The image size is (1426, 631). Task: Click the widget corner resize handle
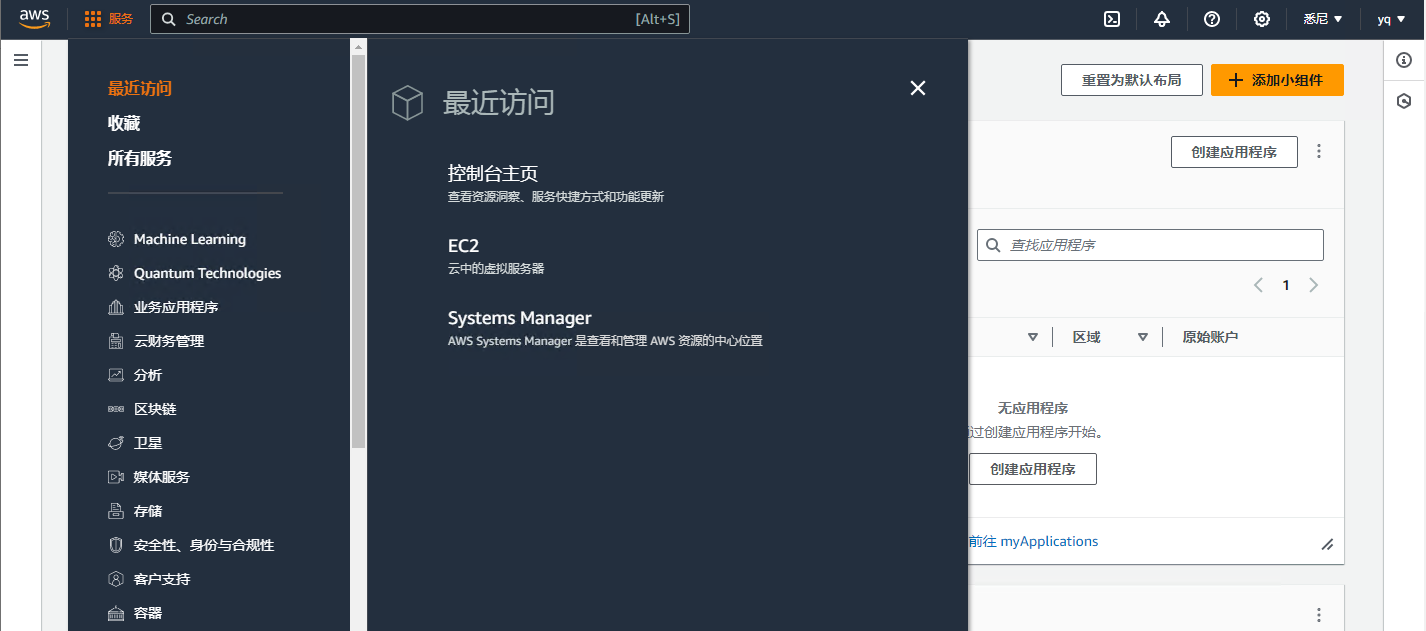point(1327,545)
